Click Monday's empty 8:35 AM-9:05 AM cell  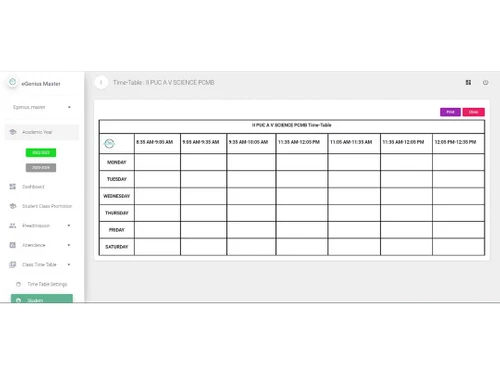coord(157,162)
